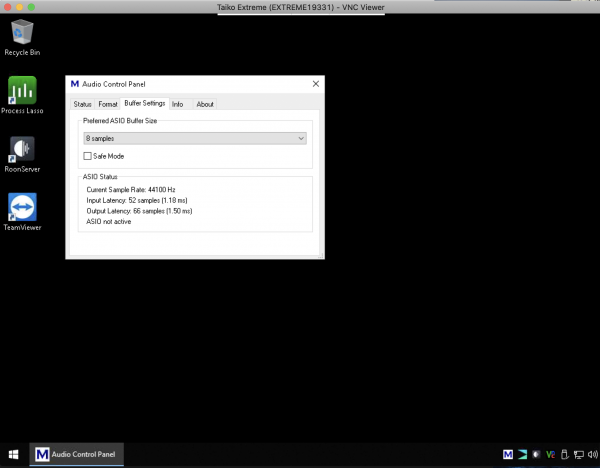Screen dimensions: 600x468
Task: Enable the Safe Mode checkbox
Action: 87,156
